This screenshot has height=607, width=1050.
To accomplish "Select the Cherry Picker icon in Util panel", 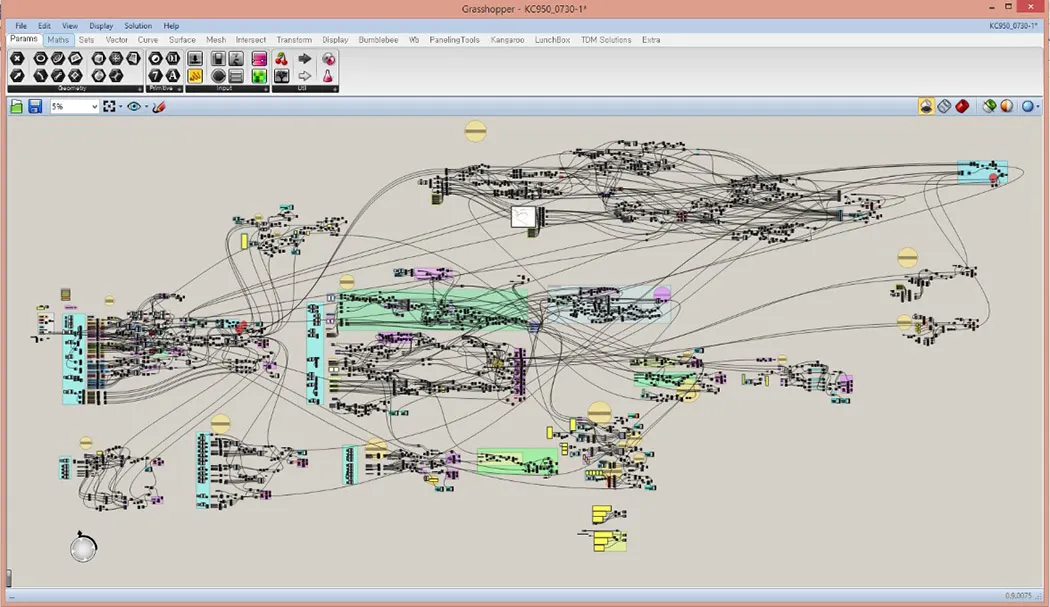I will coord(281,59).
